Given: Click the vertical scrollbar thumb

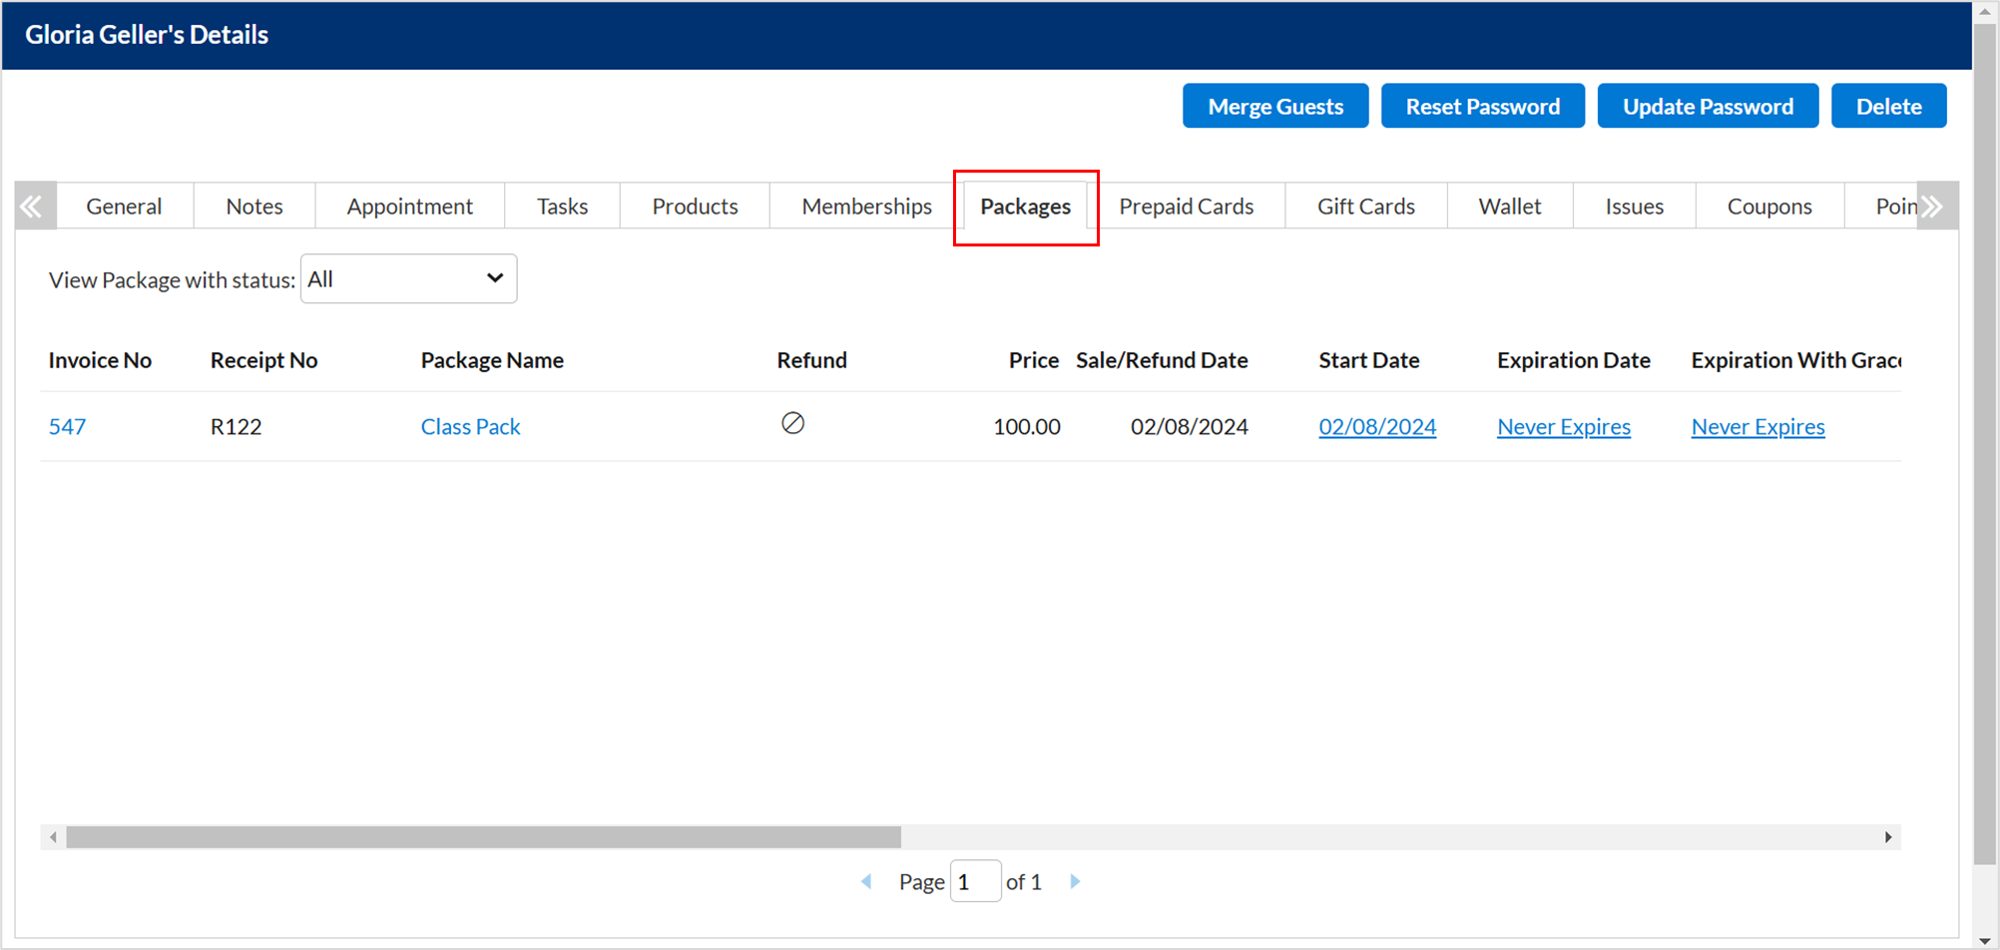Looking at the screenshot, I should tap(1986, 444).
